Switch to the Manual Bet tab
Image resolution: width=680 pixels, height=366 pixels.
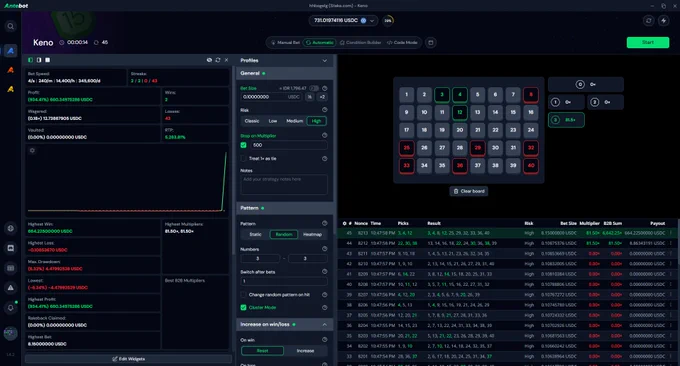285,42
